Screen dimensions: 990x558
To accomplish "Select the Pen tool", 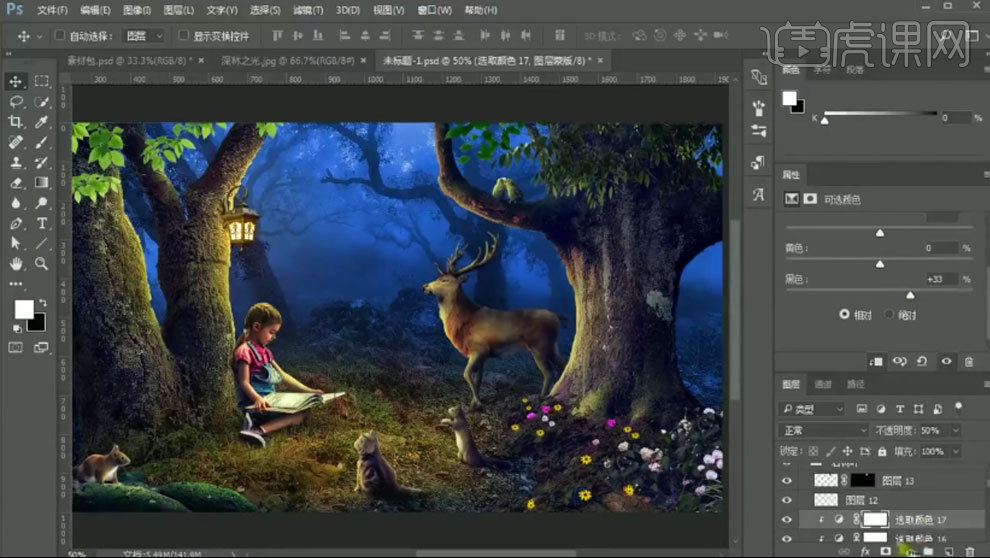I will [x=16, y=223].
